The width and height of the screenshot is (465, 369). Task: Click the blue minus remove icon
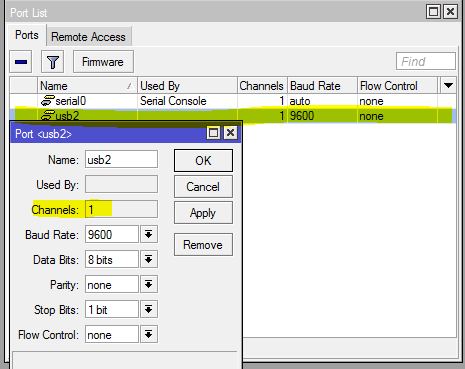click(x=21, y=62)
